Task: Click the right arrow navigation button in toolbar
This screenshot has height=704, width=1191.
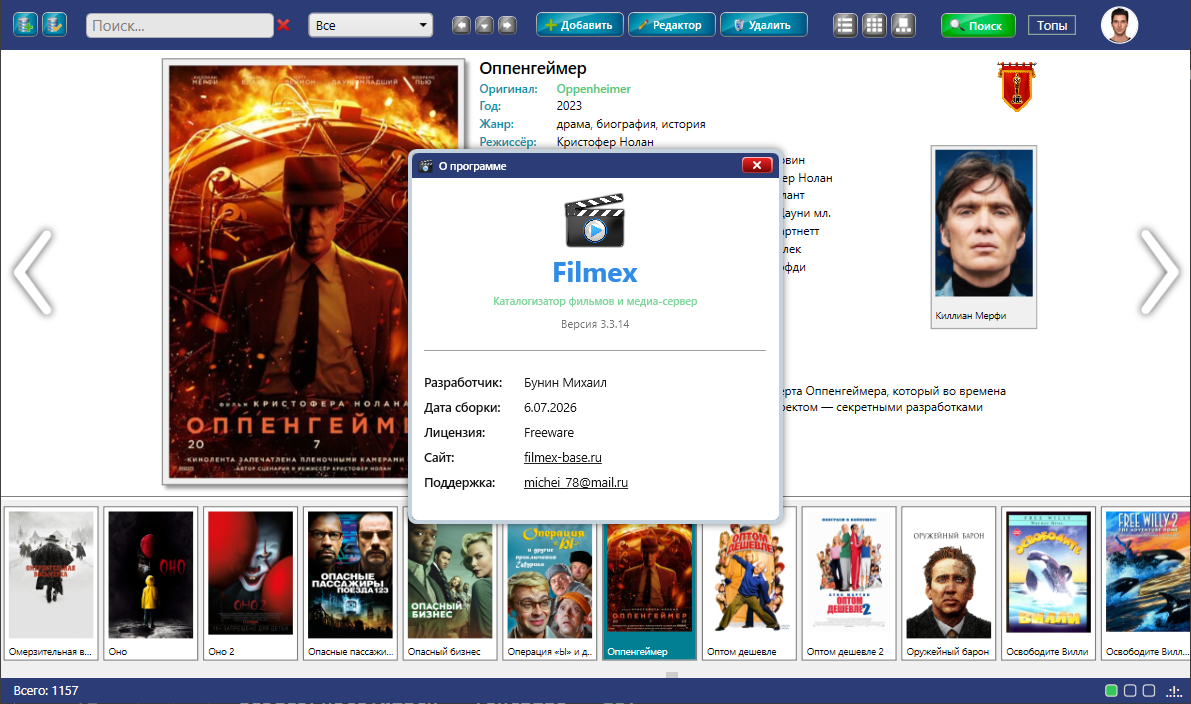Action: point(507,25)
